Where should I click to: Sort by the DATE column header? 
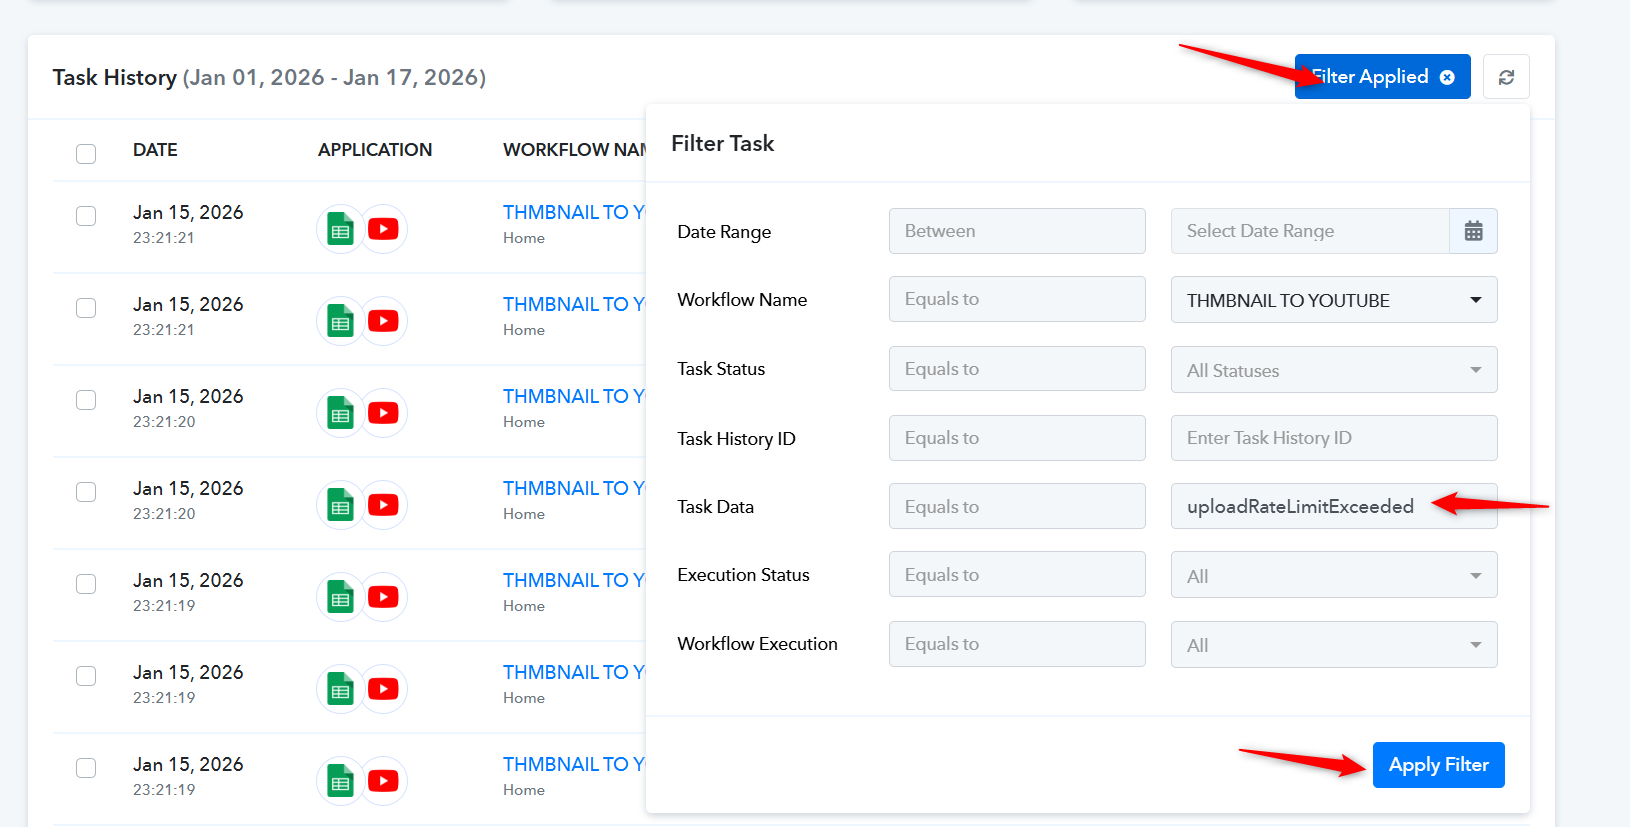tap(155, 150)
